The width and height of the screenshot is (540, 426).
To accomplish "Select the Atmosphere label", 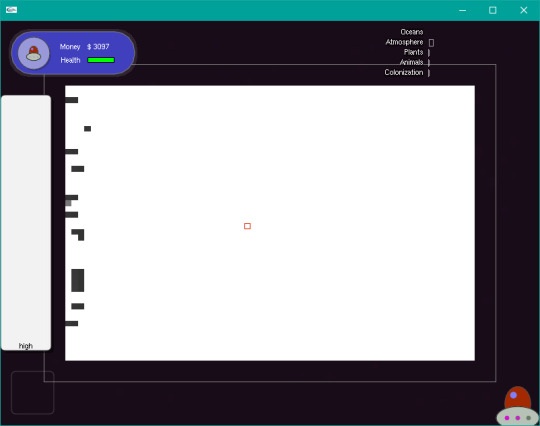I will click(x=404, y=42).
